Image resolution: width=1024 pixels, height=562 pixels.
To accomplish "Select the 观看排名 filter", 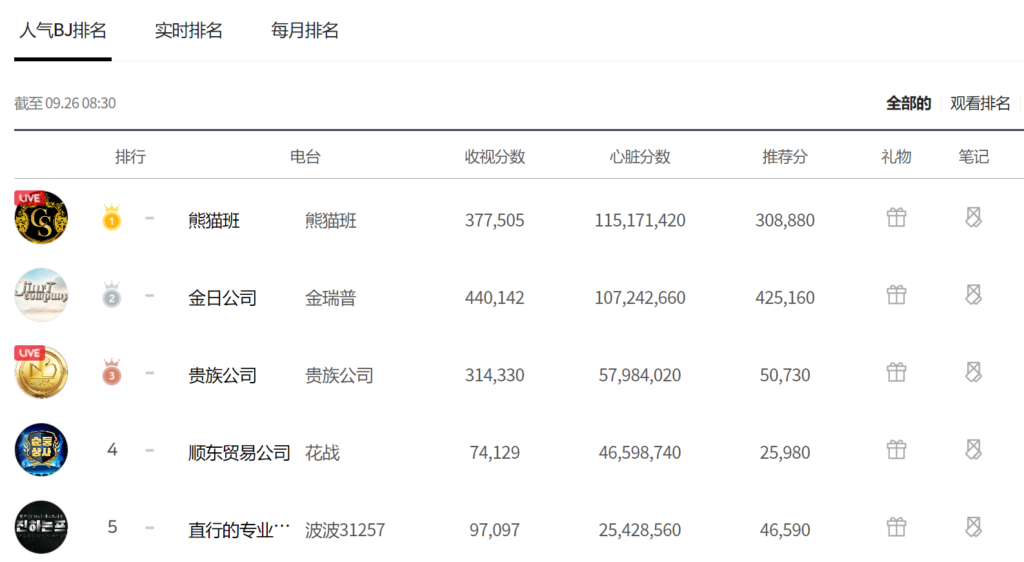I will 980,103.
